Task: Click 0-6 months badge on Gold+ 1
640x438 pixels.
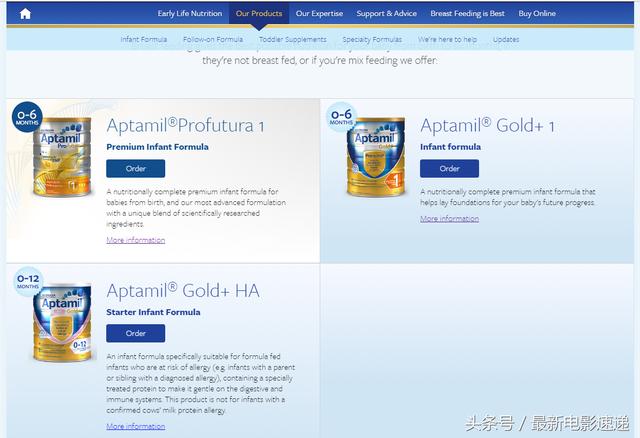Action: [x=341, y=117]
